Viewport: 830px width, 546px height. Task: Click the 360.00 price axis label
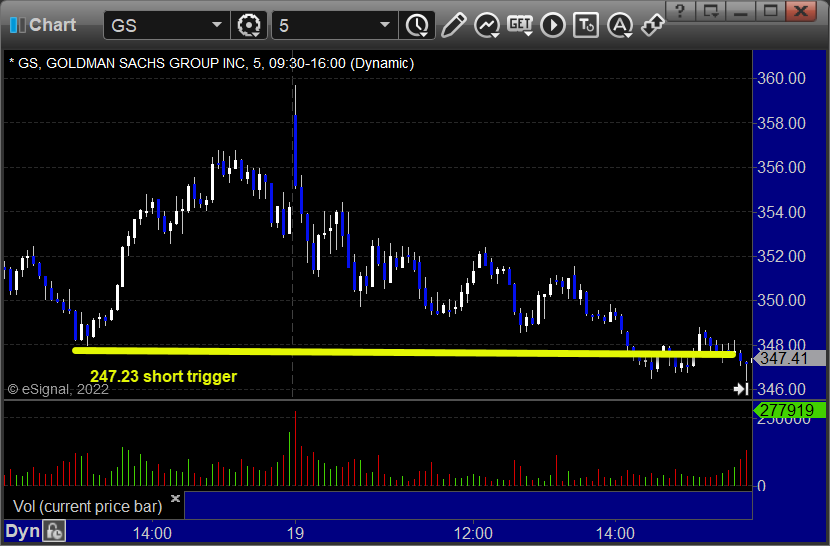pos(781,78)
